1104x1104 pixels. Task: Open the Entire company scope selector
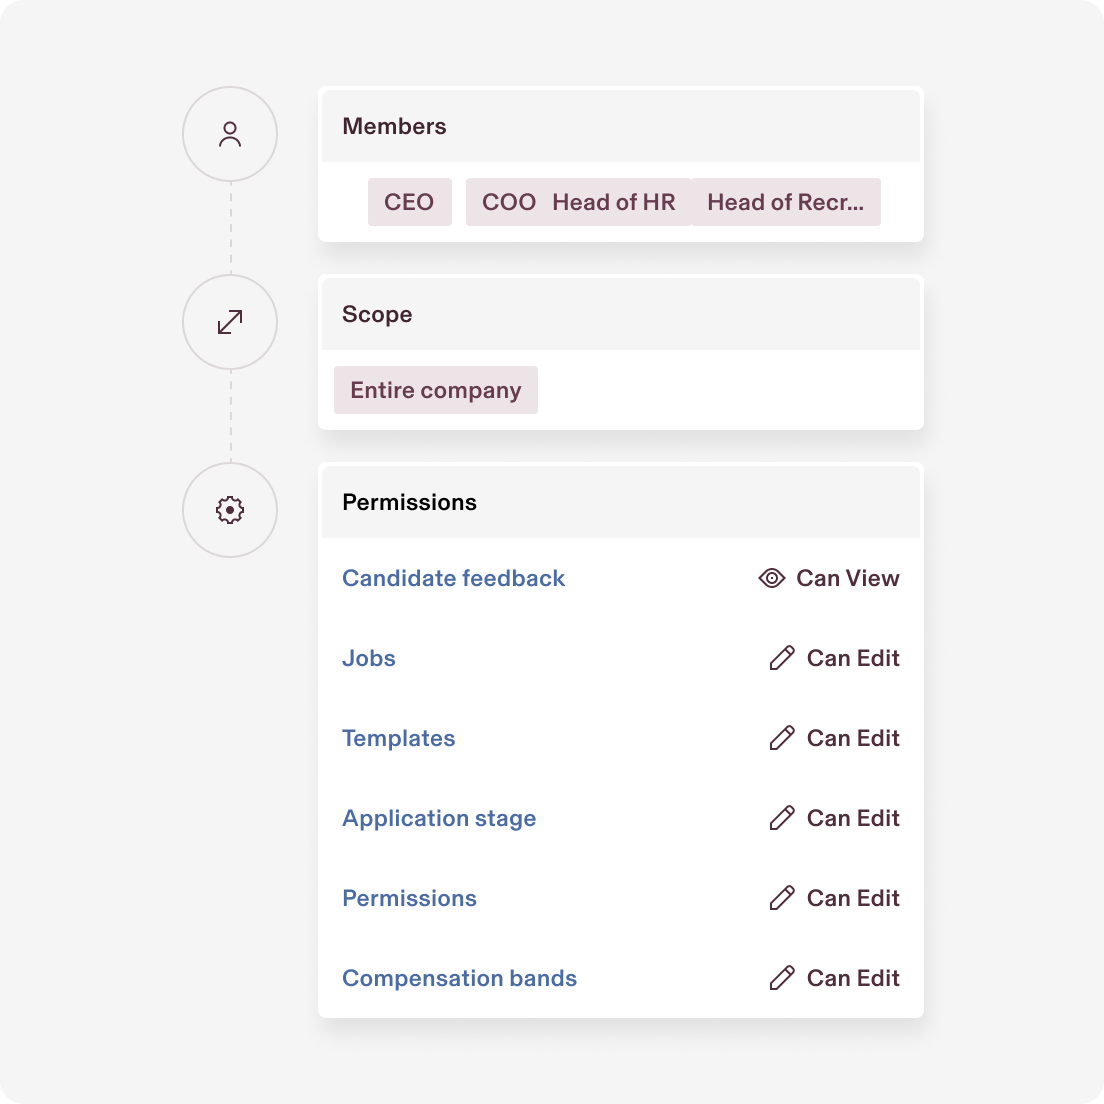(x=435, y=390)
